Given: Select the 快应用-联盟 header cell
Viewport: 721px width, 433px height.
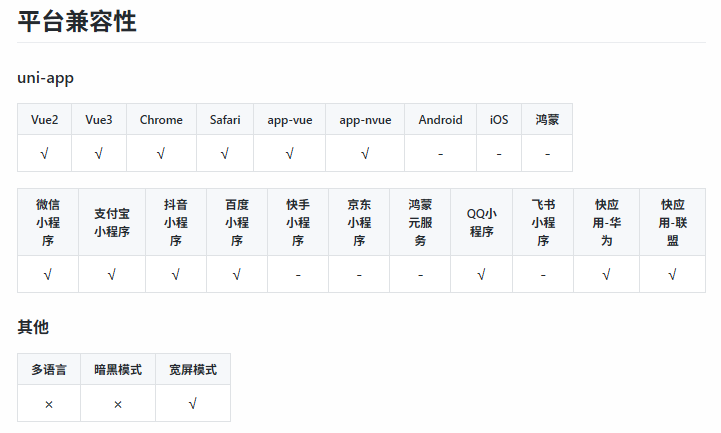Looking at the screenshot, I should [x=673, y=222].
